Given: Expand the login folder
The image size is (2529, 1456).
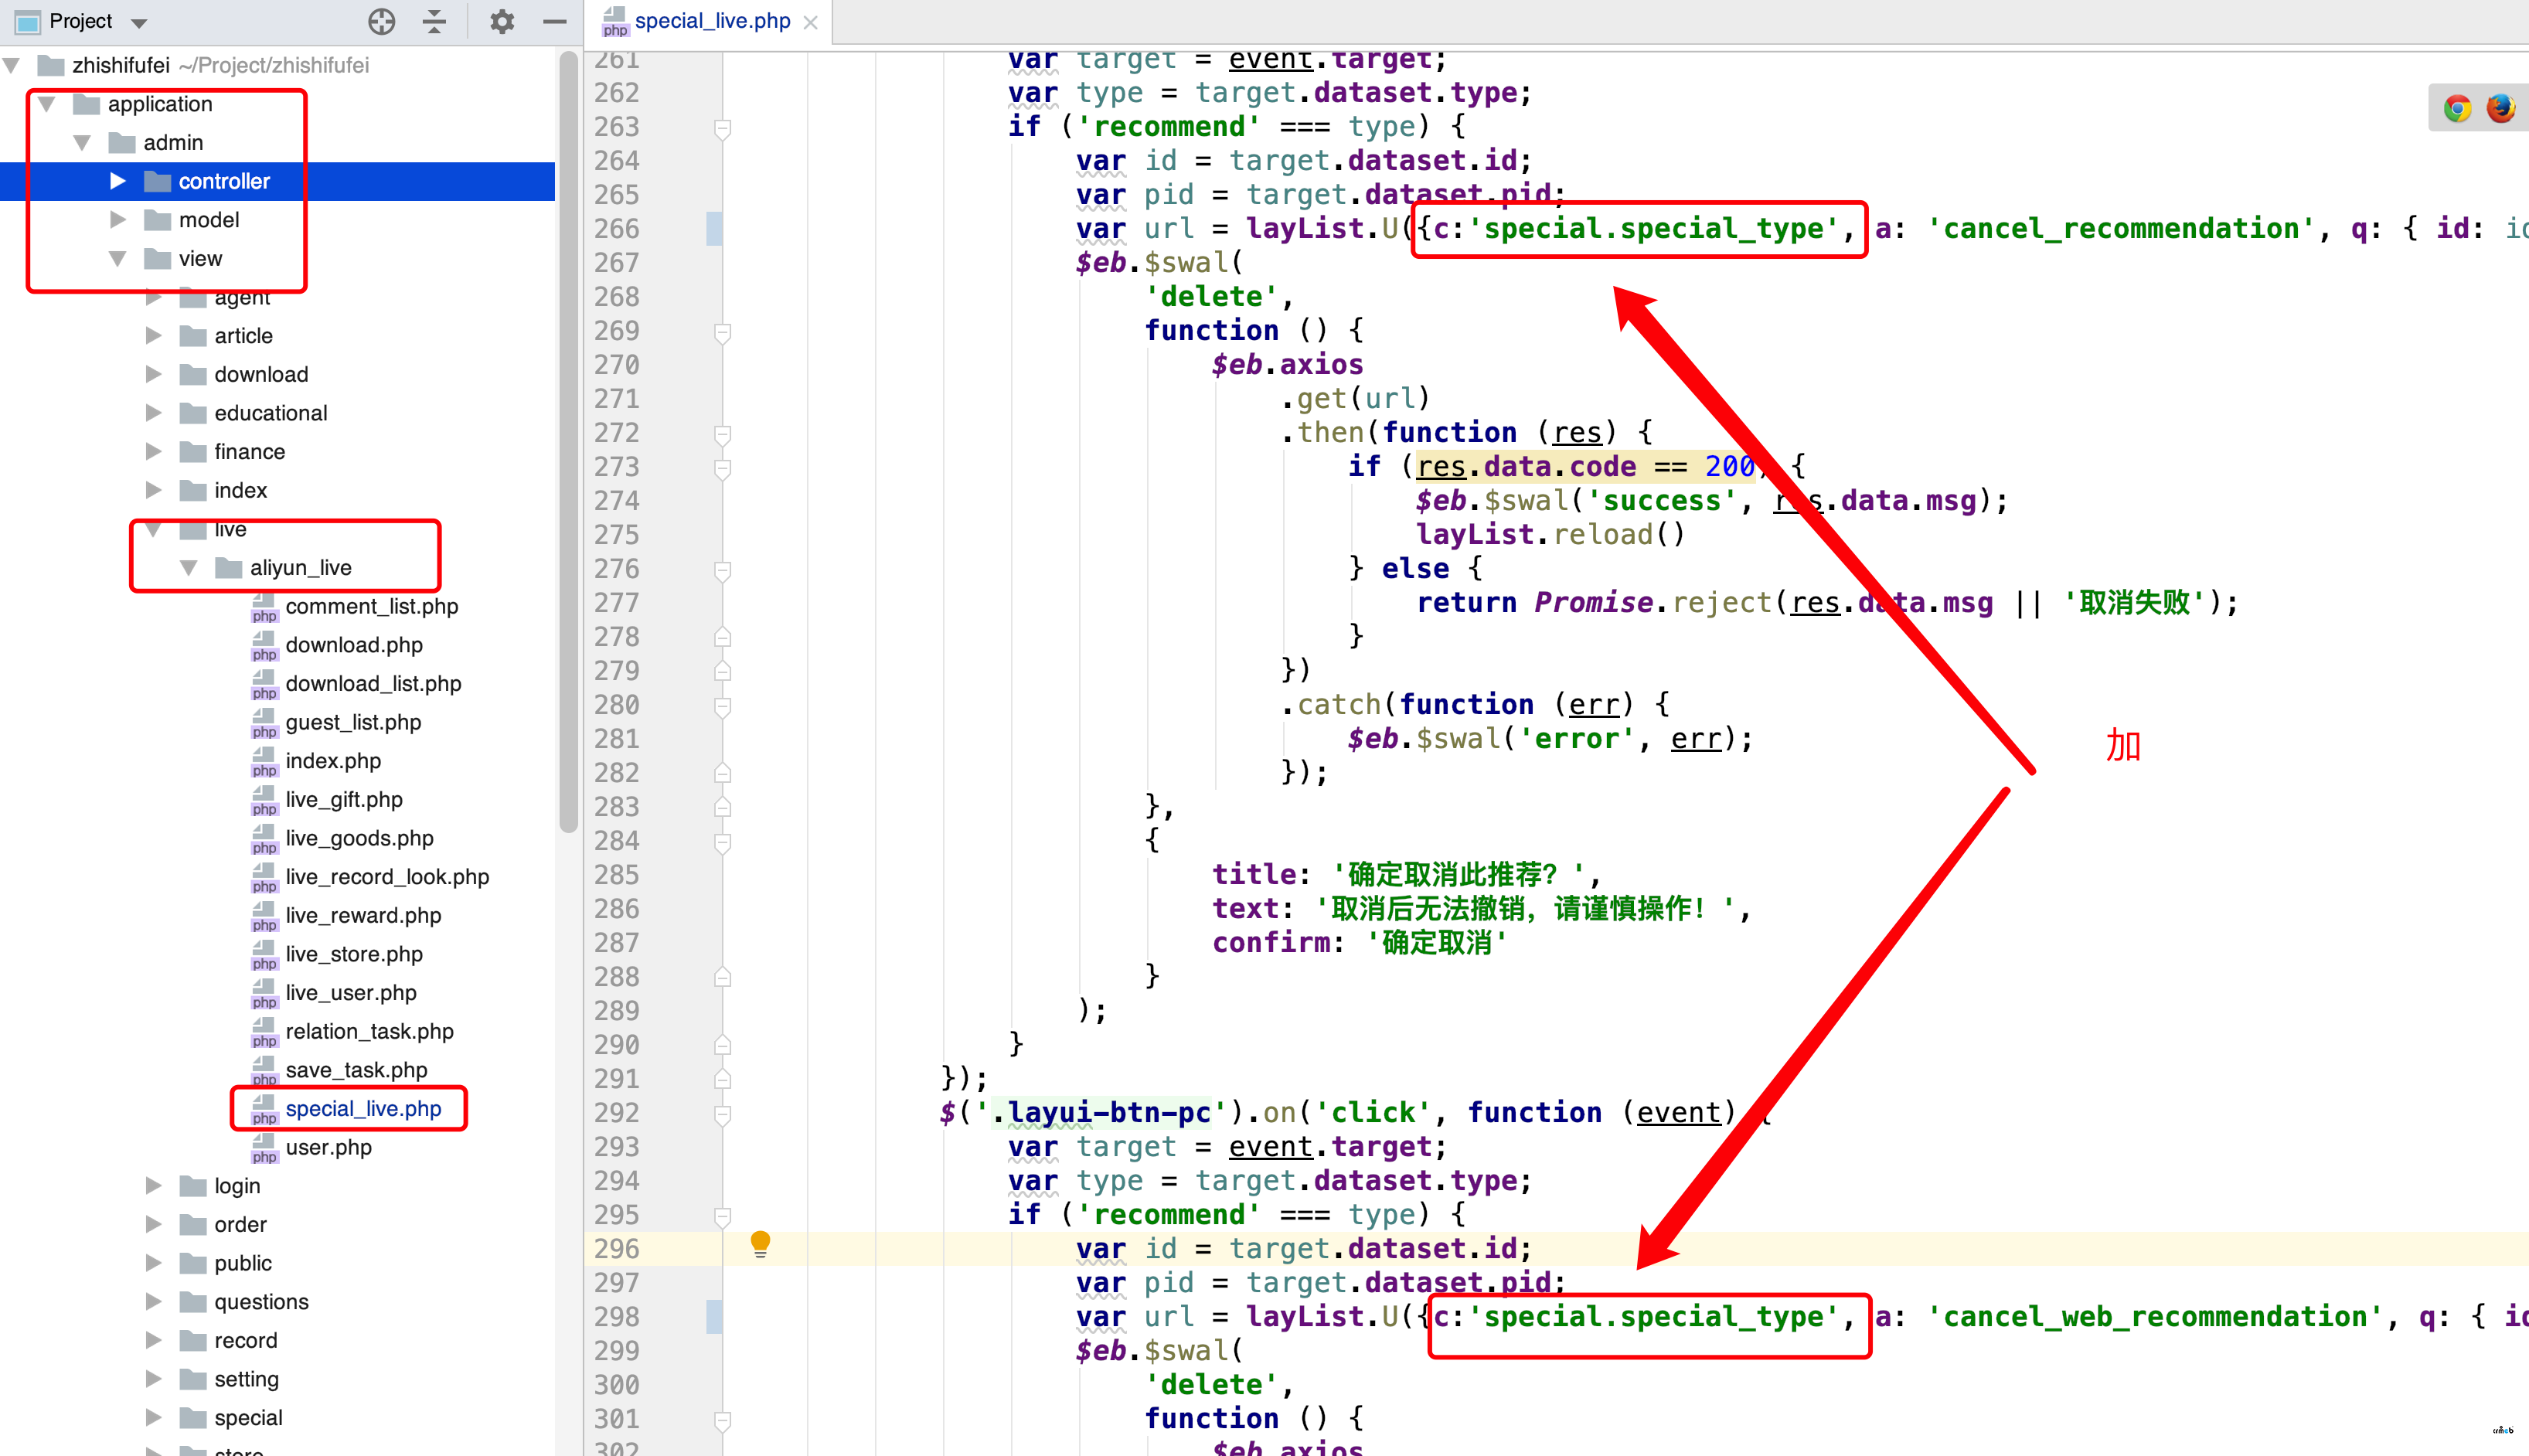Looking at the screenshot, I should click(x=154, y=1187).
